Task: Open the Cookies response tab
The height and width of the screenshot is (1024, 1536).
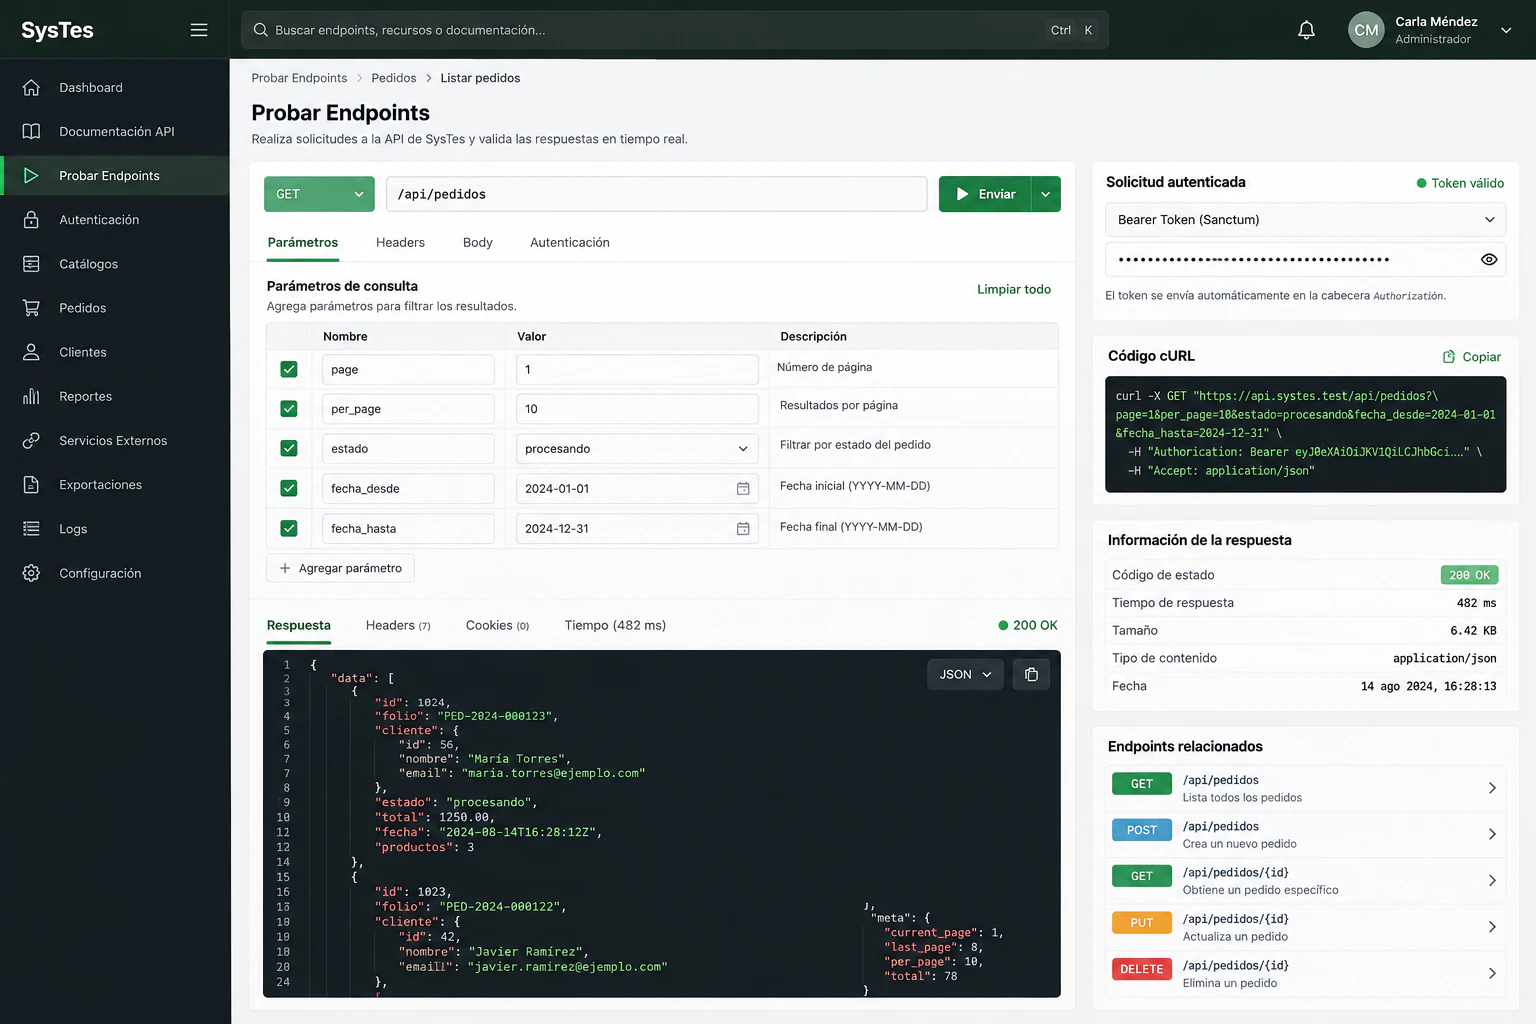Action: pos(497,625)
